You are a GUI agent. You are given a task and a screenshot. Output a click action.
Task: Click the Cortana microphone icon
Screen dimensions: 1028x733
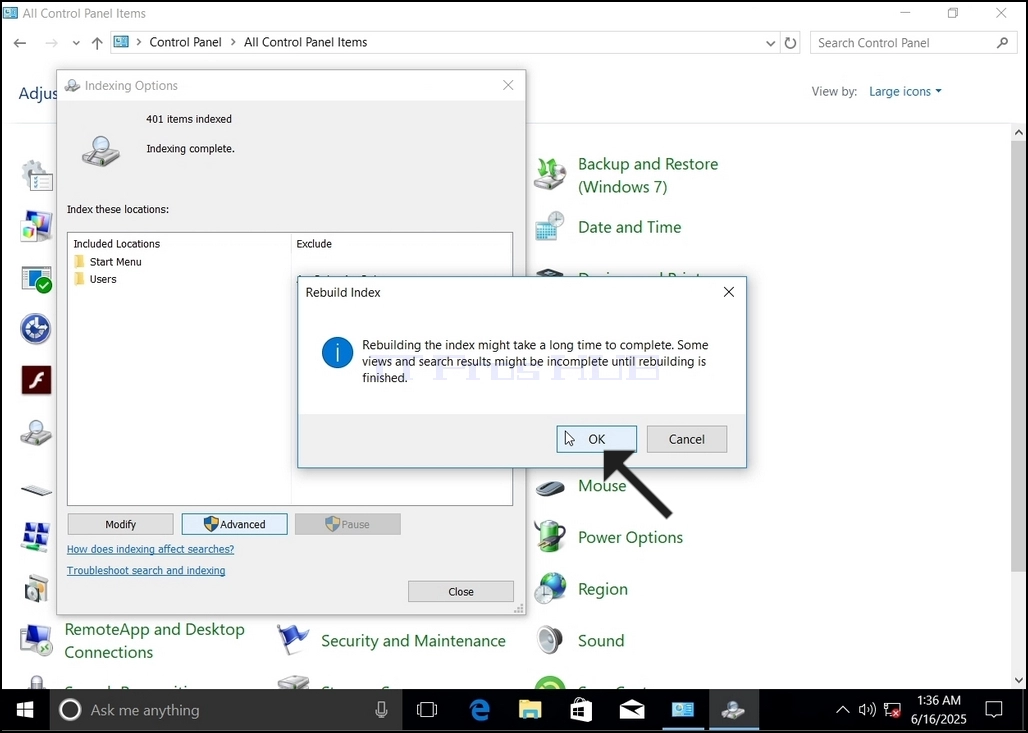pos(381,710)
